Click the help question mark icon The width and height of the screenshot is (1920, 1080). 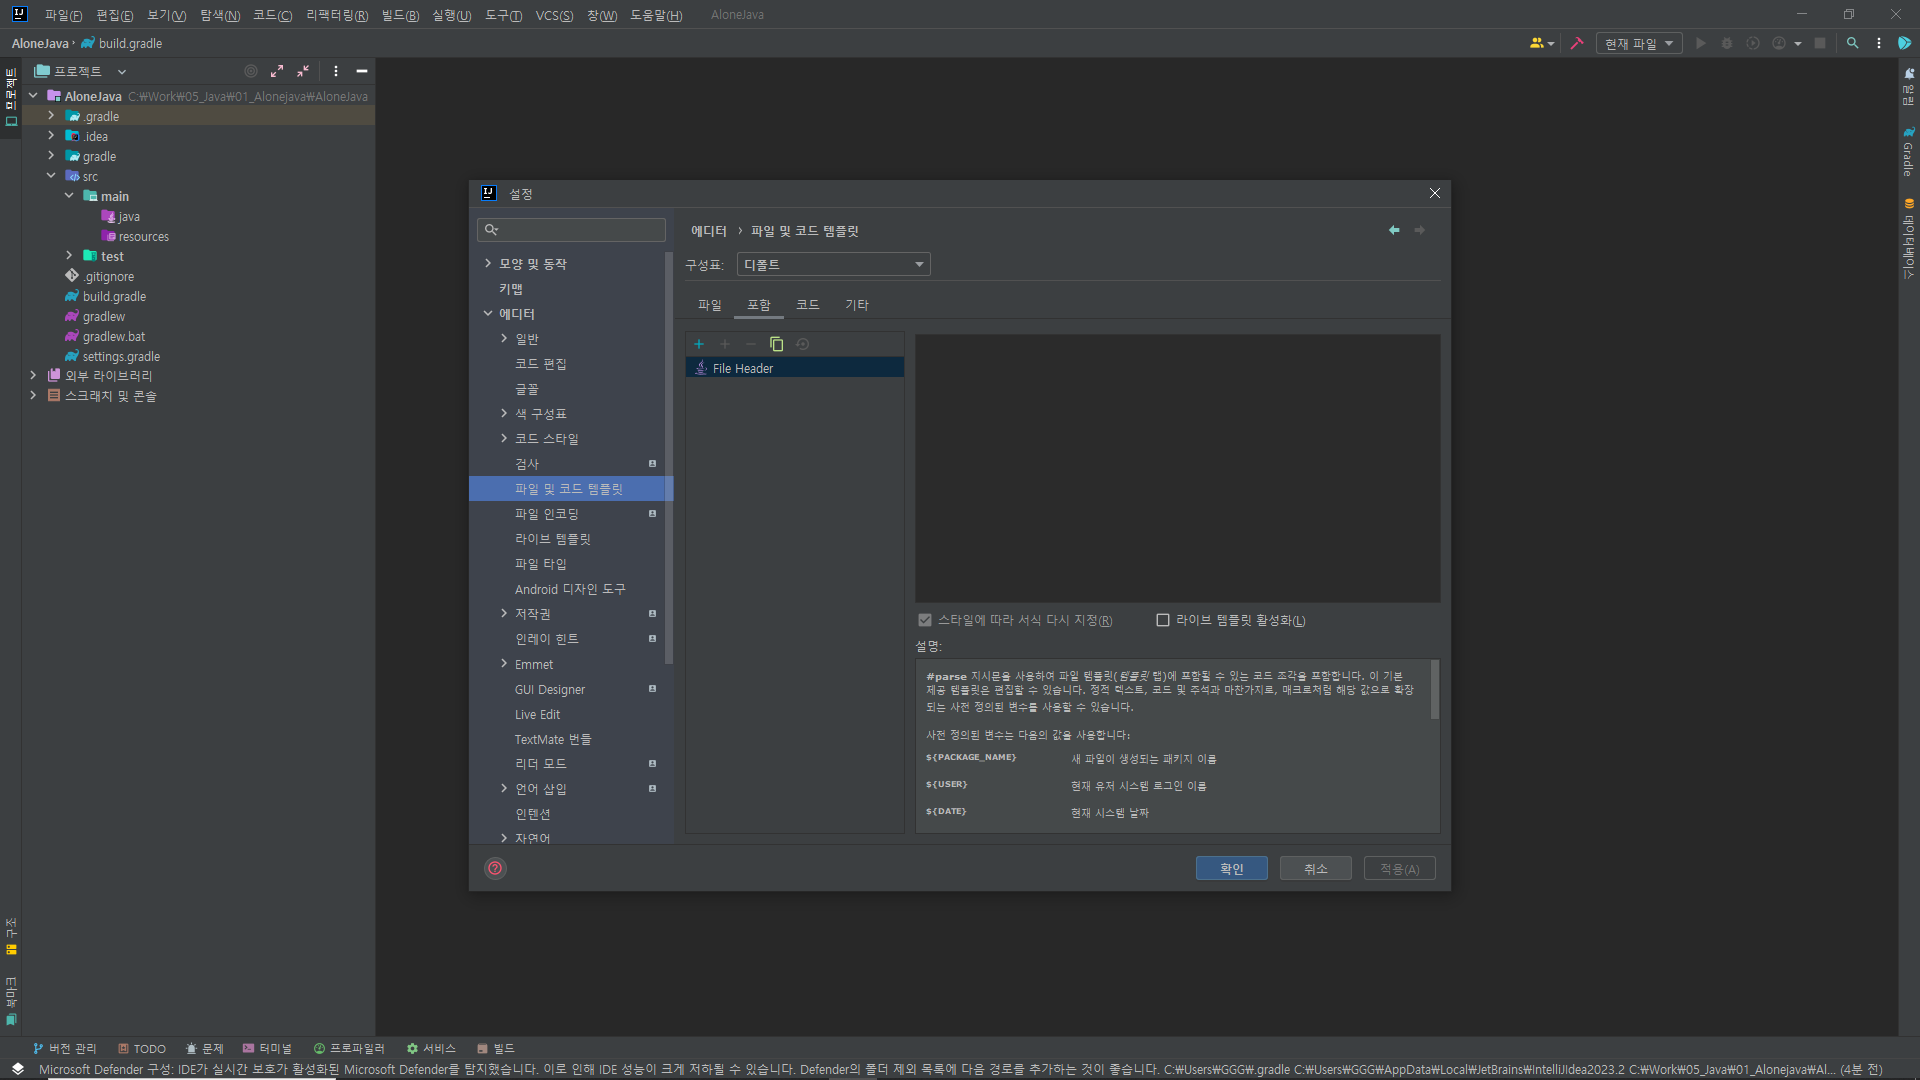pyautogui.click(x=495, y=868)
